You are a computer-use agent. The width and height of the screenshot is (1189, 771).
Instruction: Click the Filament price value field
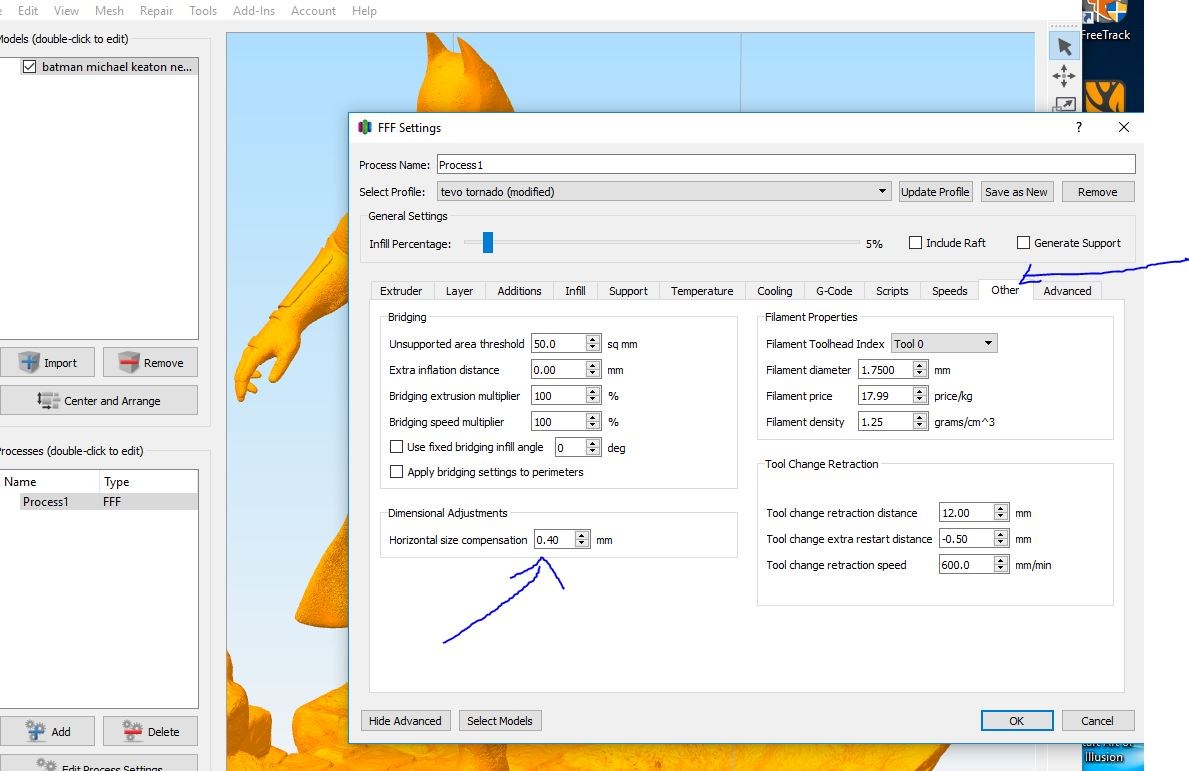886,396
